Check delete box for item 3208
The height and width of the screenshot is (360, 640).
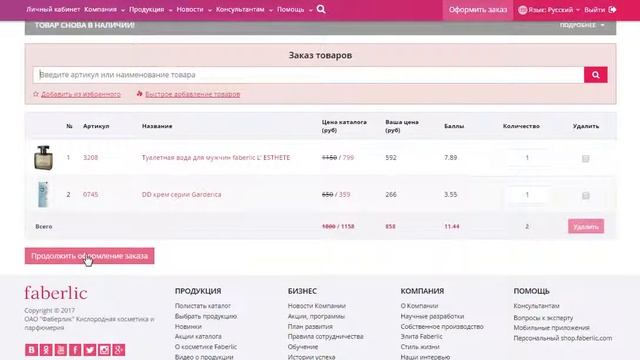(586, 158)
